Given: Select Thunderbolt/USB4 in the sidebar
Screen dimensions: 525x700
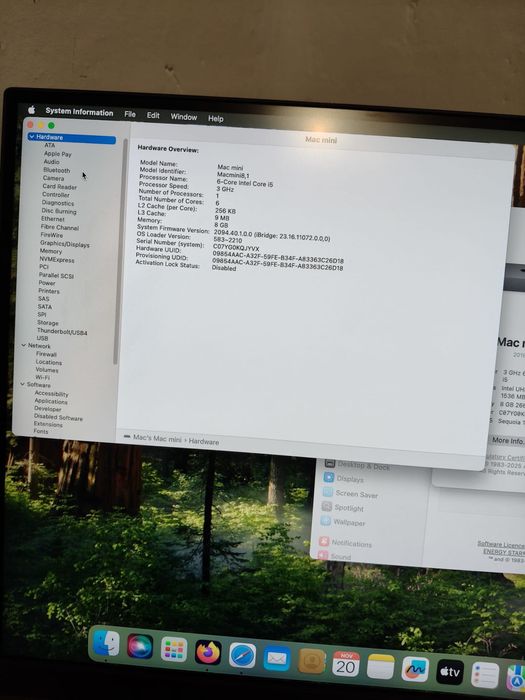Looking at the screenshot, I should click(62, 332).
